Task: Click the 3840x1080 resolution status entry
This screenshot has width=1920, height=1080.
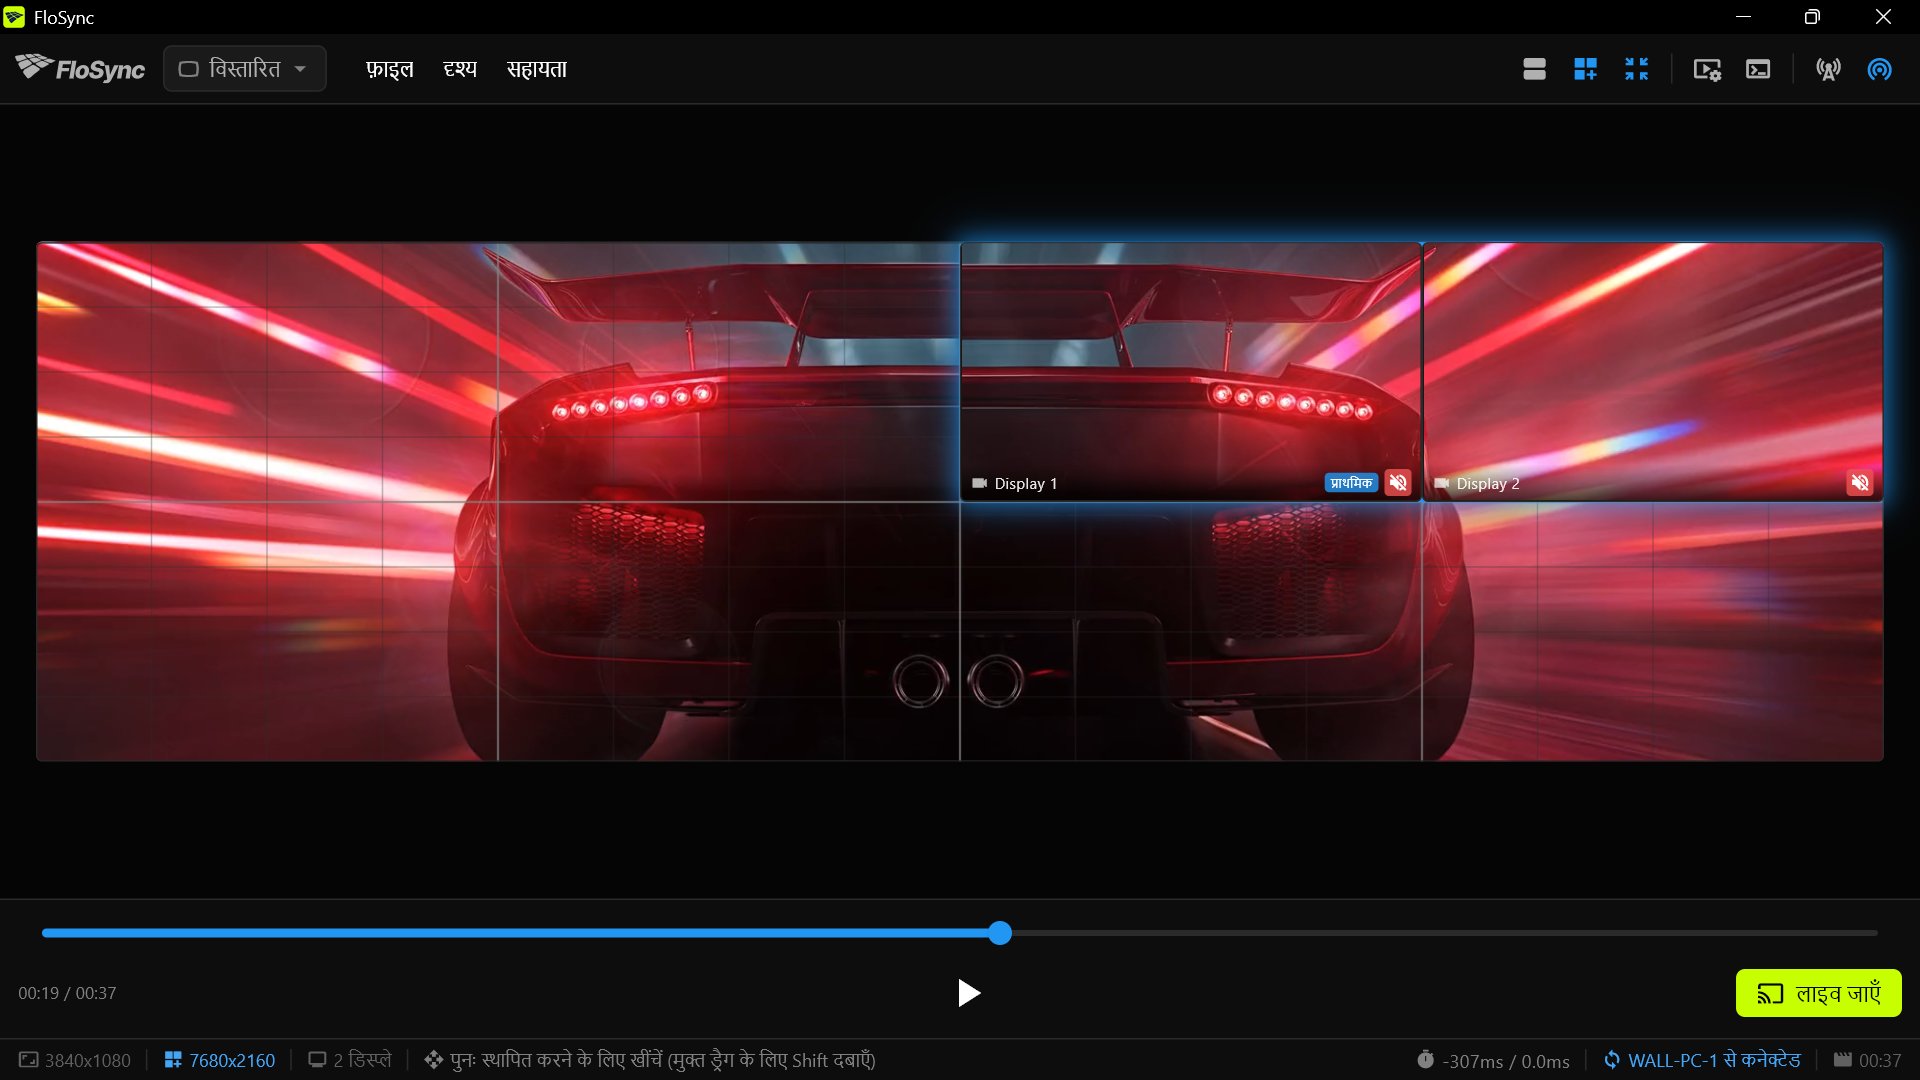Action: [x=76, y=1060]
